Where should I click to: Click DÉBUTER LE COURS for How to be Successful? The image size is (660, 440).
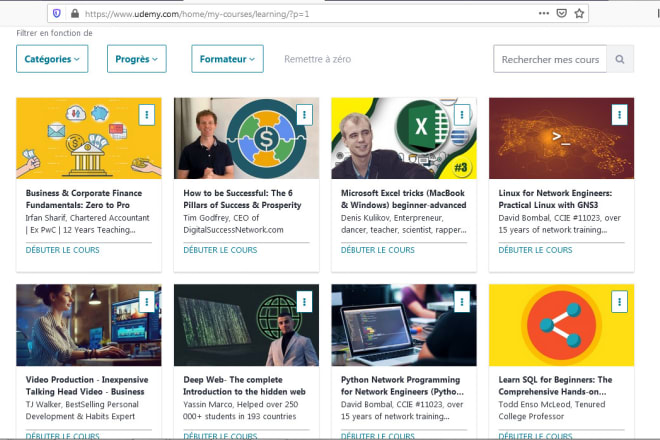point(220,250)
